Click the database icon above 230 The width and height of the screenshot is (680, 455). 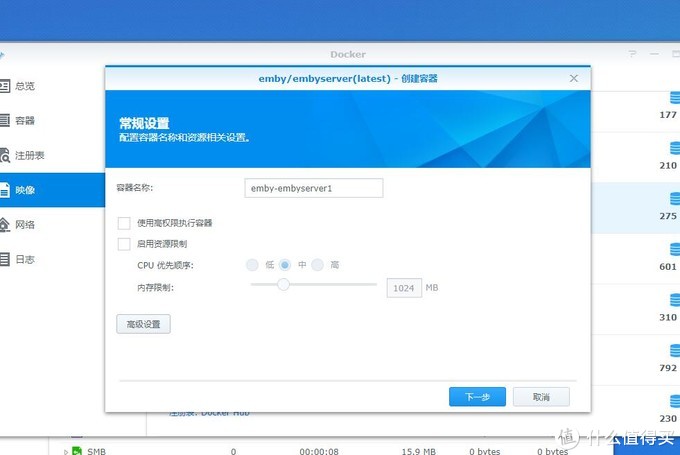pyautogui.click(x=675, y=401)
